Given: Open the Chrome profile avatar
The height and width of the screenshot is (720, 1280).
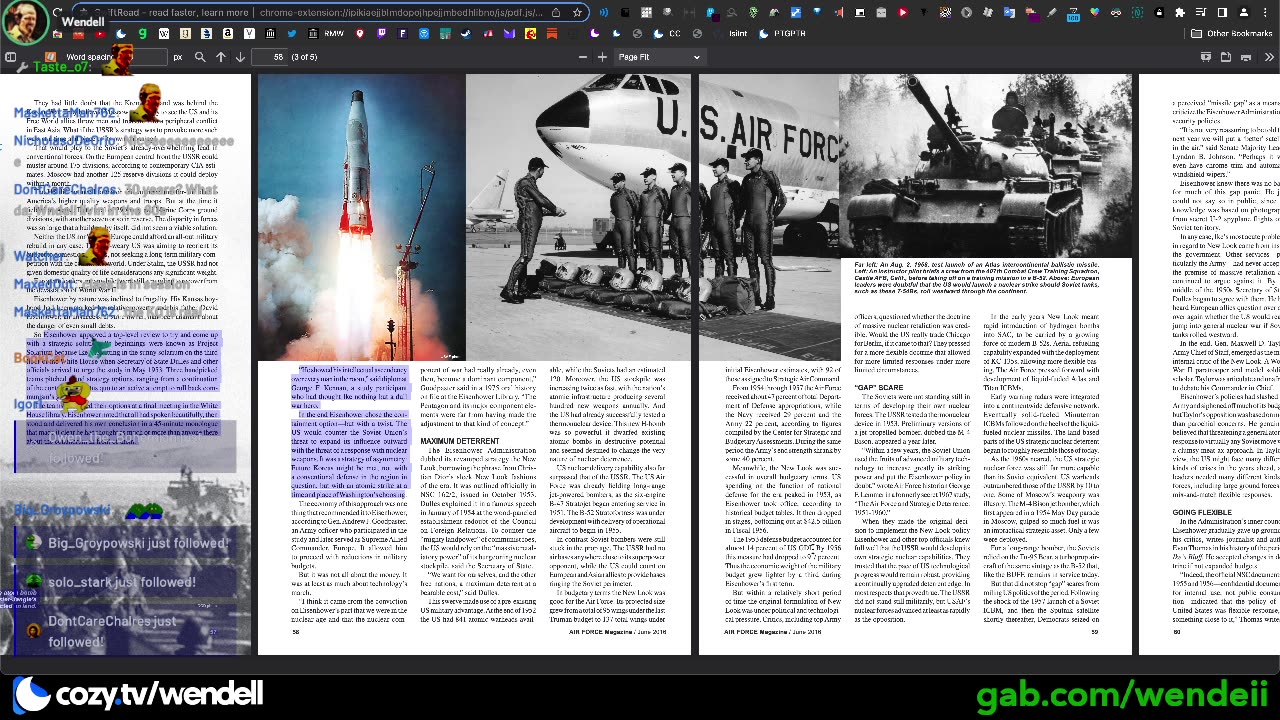Looking at the screenshot, I should point(1244,13).
